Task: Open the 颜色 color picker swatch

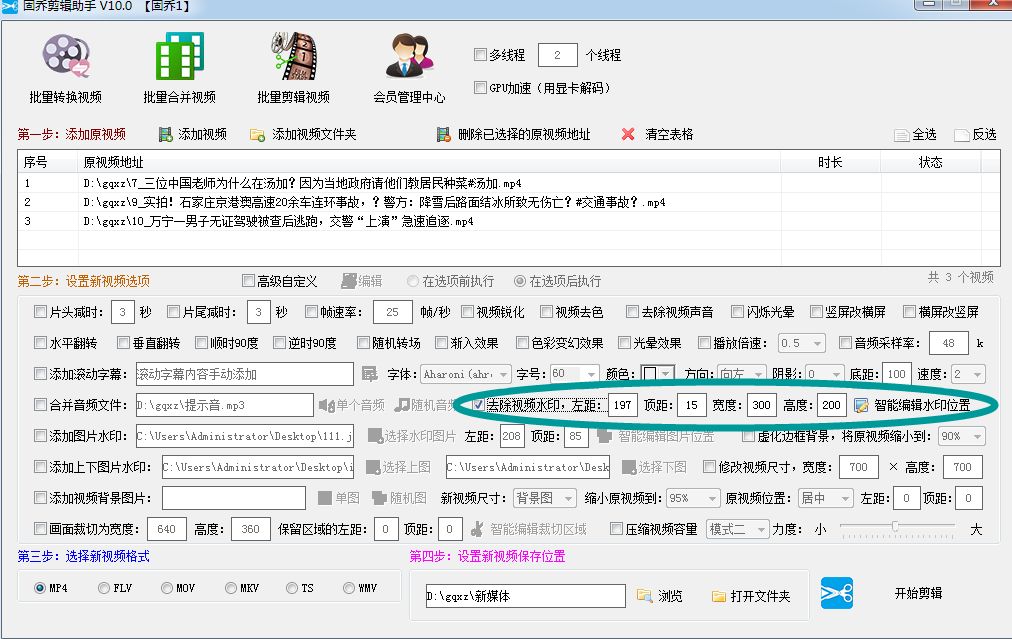Action: tap(657, 374)
